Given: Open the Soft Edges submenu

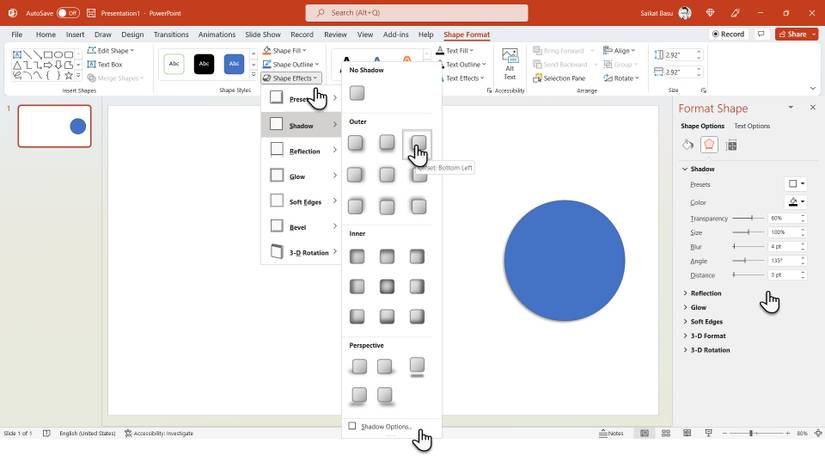Looking at the screenshot, I should 301,201.
